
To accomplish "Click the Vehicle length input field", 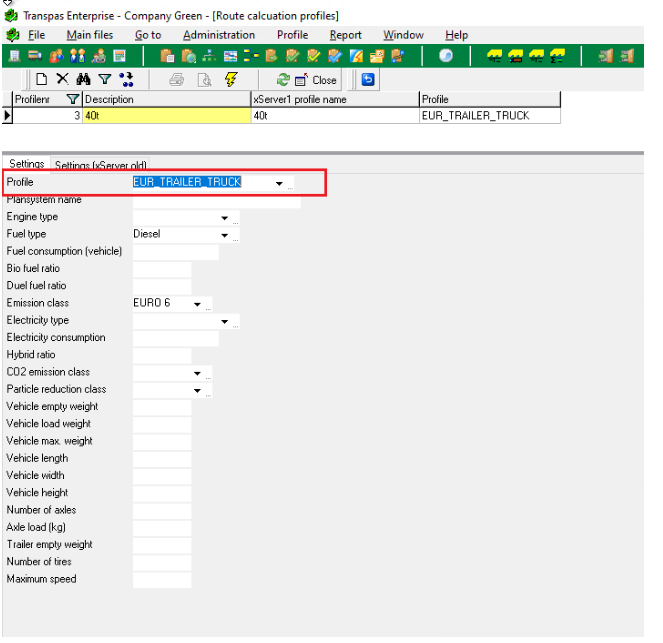I will 162,459.
